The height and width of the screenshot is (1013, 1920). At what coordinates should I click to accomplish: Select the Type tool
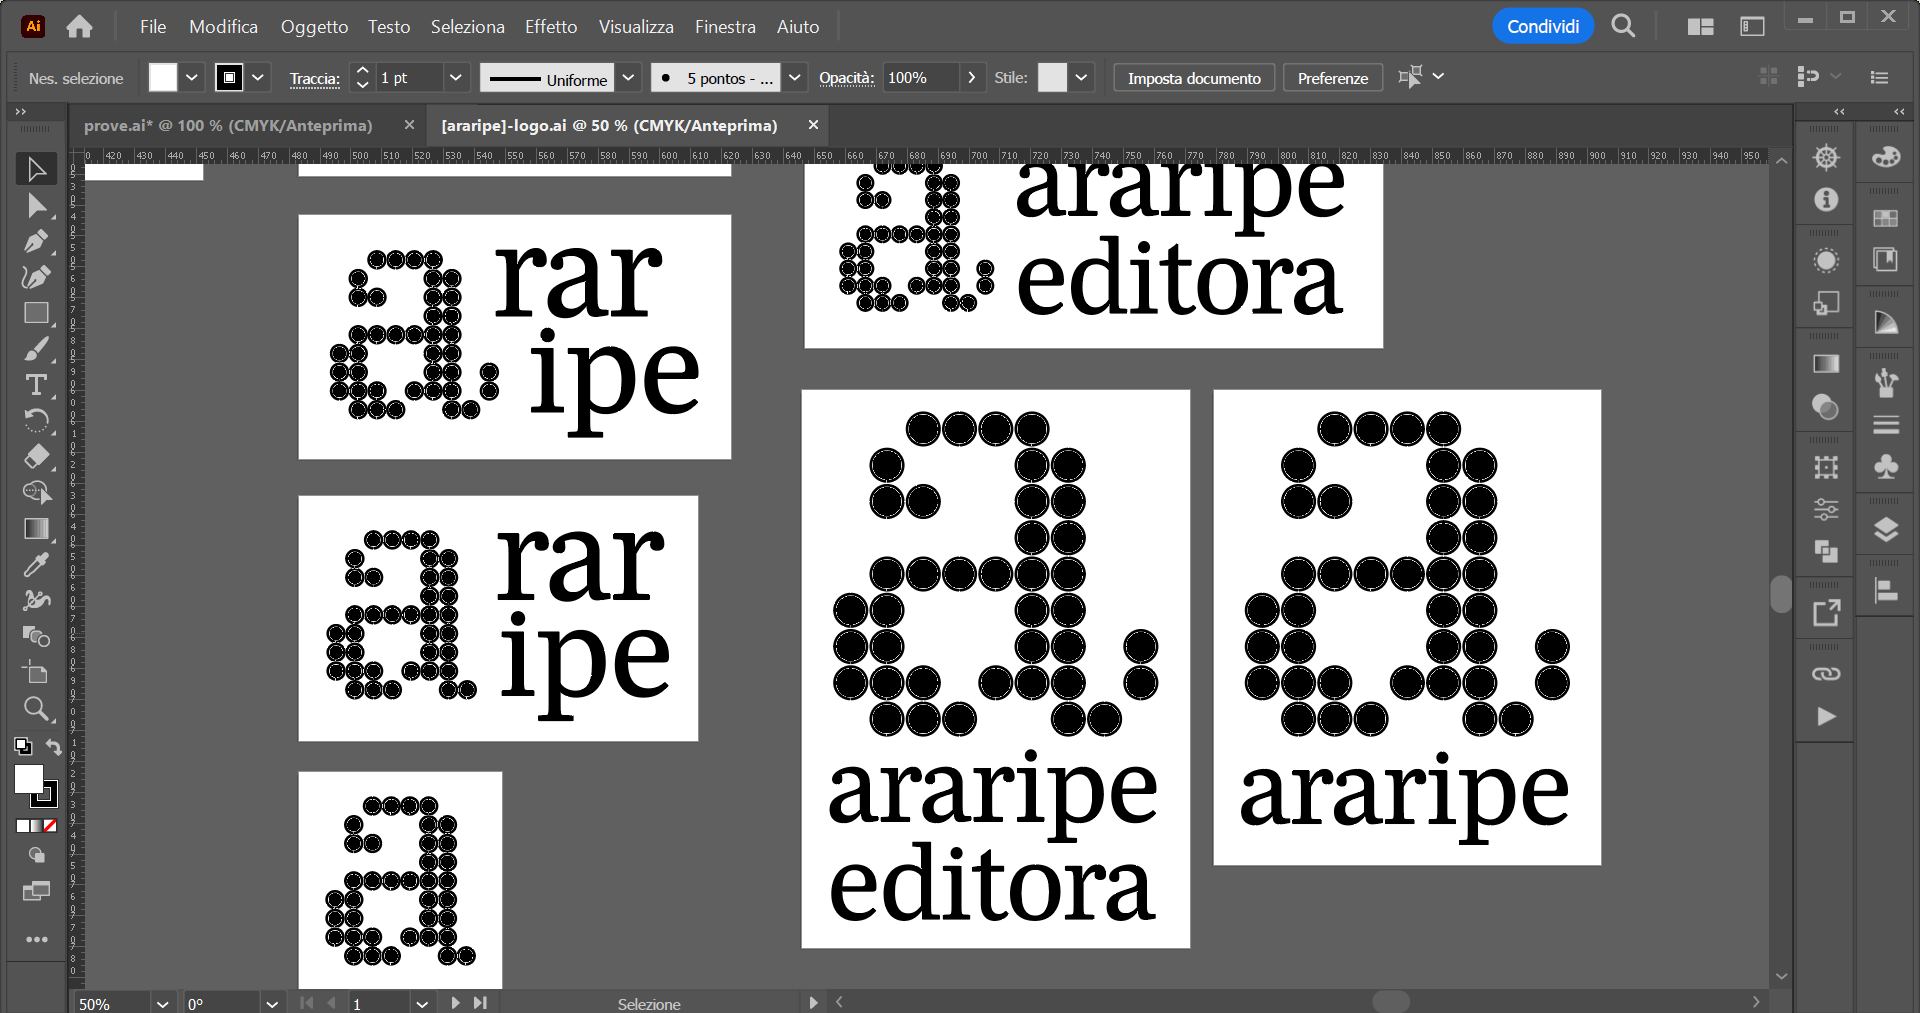[x=36, y=385]
